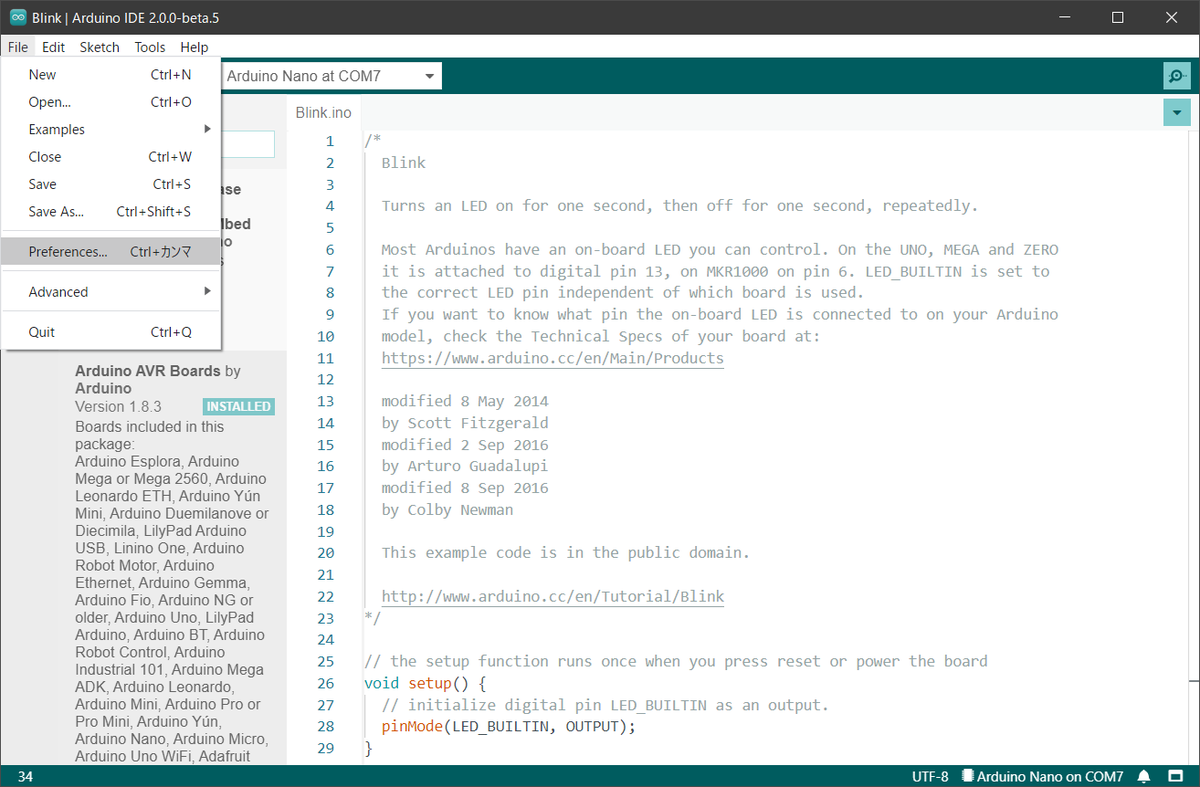Click the void setup() line of code
This screenshot has width=1200, height=787.
click(425, 683)
